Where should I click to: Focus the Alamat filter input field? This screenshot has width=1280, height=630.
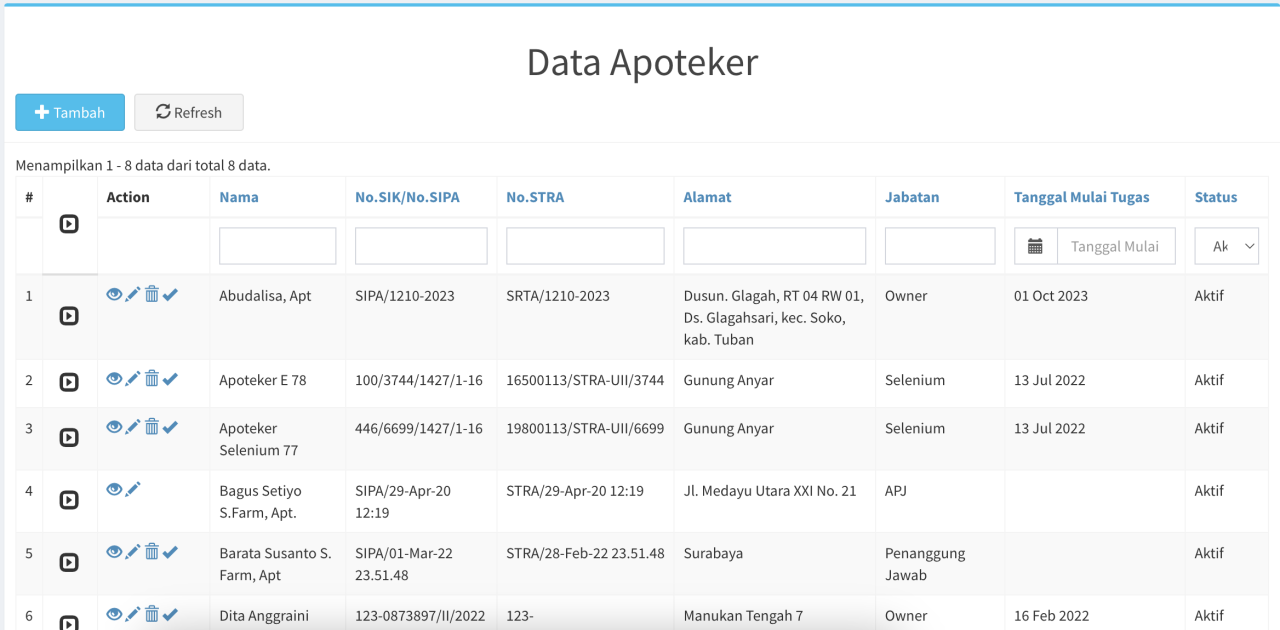774,246
